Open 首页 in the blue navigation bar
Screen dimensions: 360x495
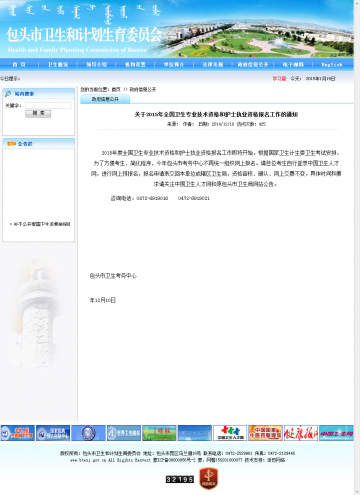(x=19, y=64)
